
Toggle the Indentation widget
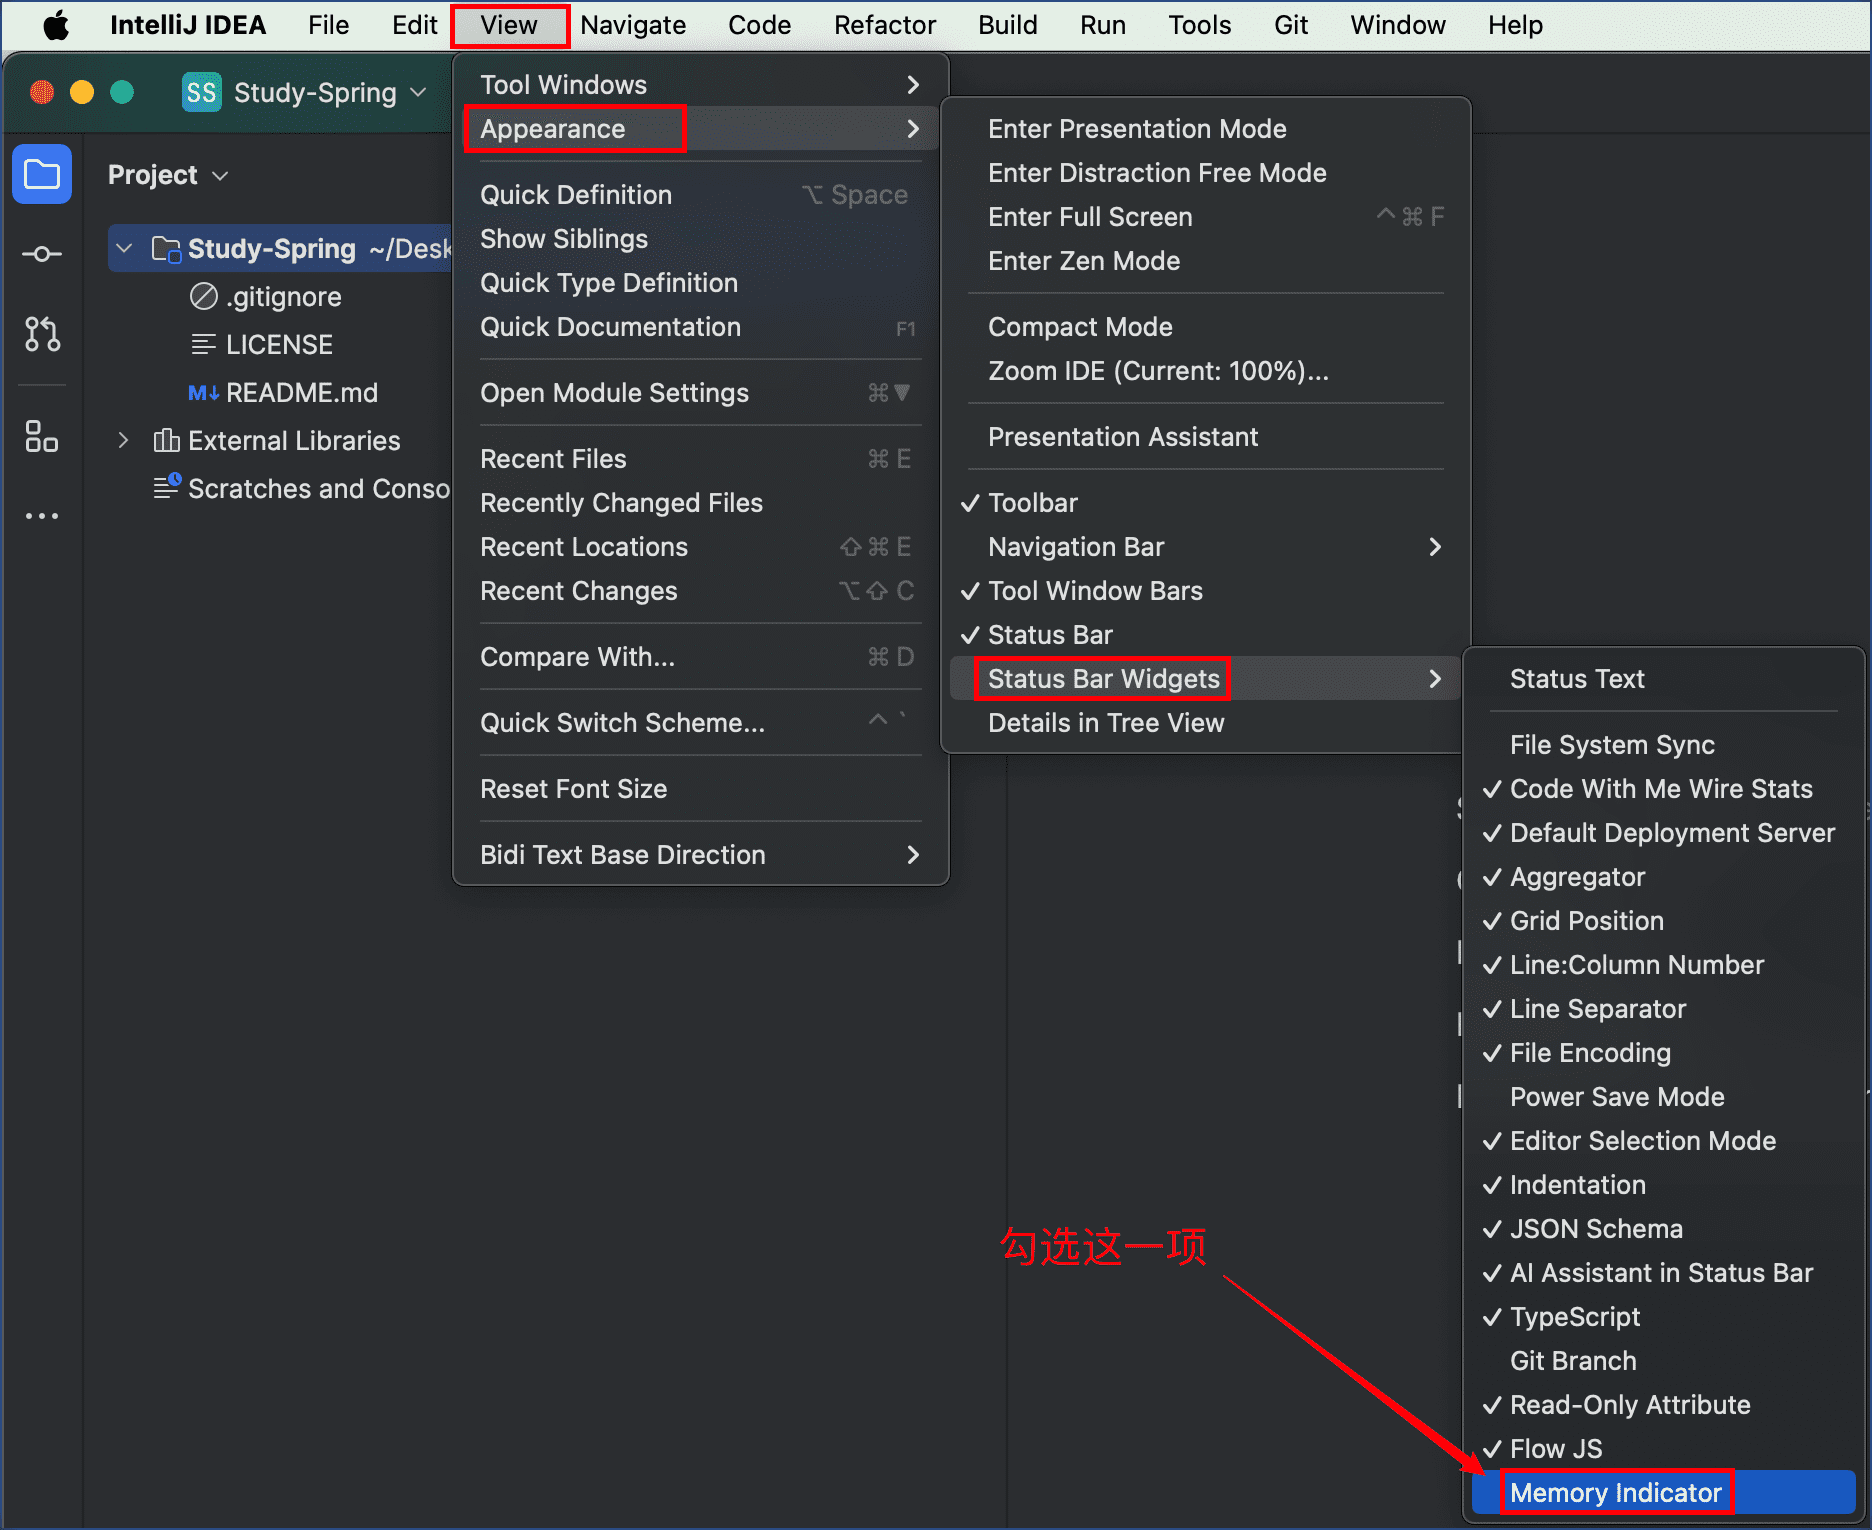click(x=1664, y=1185)
